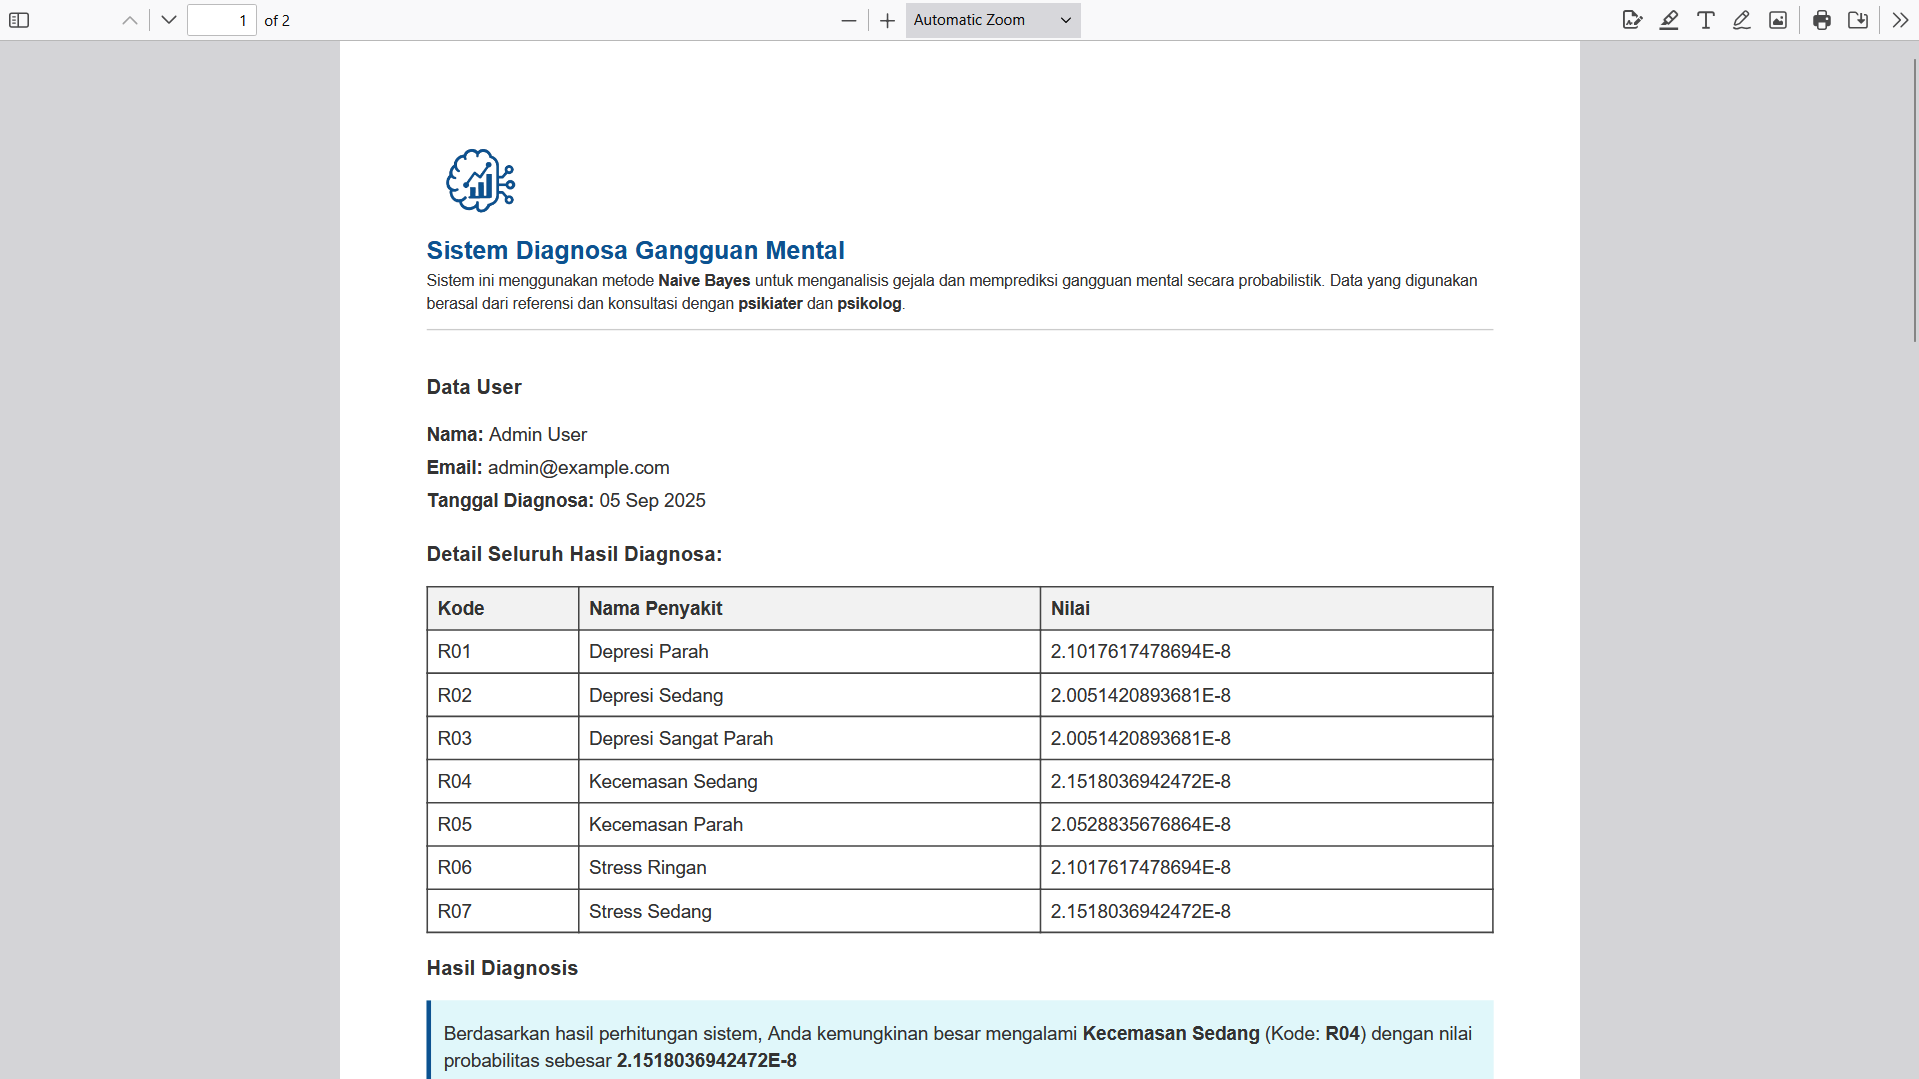Screen dimensions: 1919x1079
Task: Go to the next page arrow
Action: click(169, 20)
